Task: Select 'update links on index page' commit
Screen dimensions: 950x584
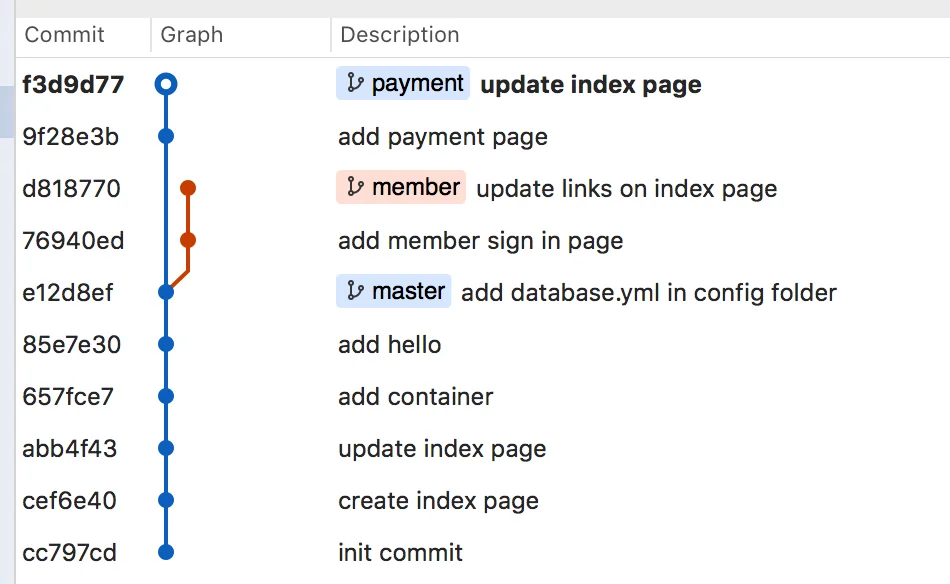Action: click(x=626, y=189)
